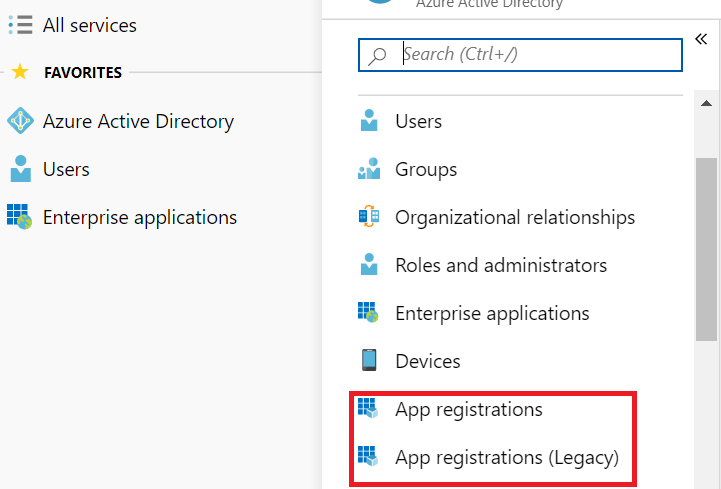Click the App registrations icon
Screen dimensions: 721x489
pos(369,409)
